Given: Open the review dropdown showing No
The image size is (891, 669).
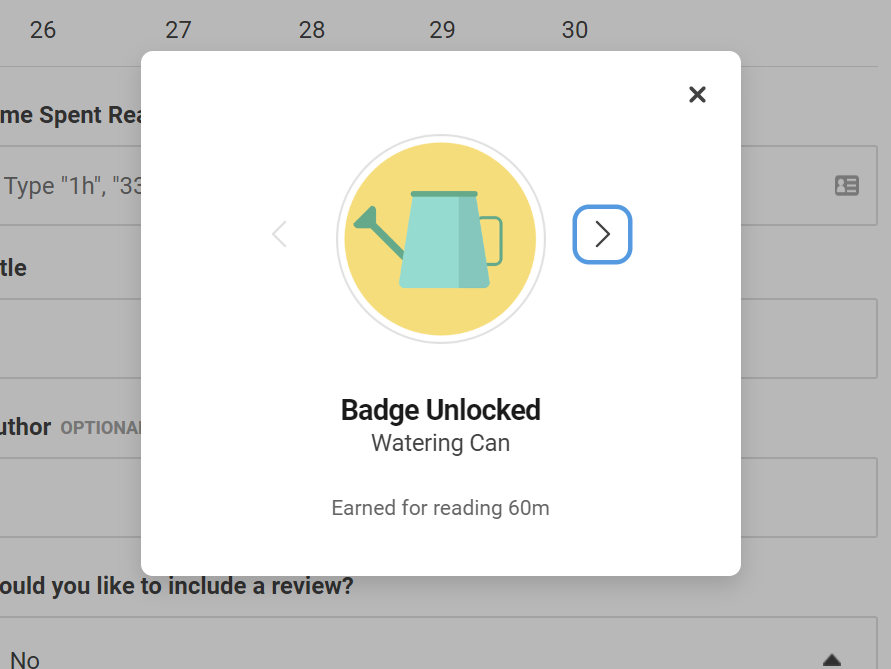Looking at the screenshot, I should 438,643.
